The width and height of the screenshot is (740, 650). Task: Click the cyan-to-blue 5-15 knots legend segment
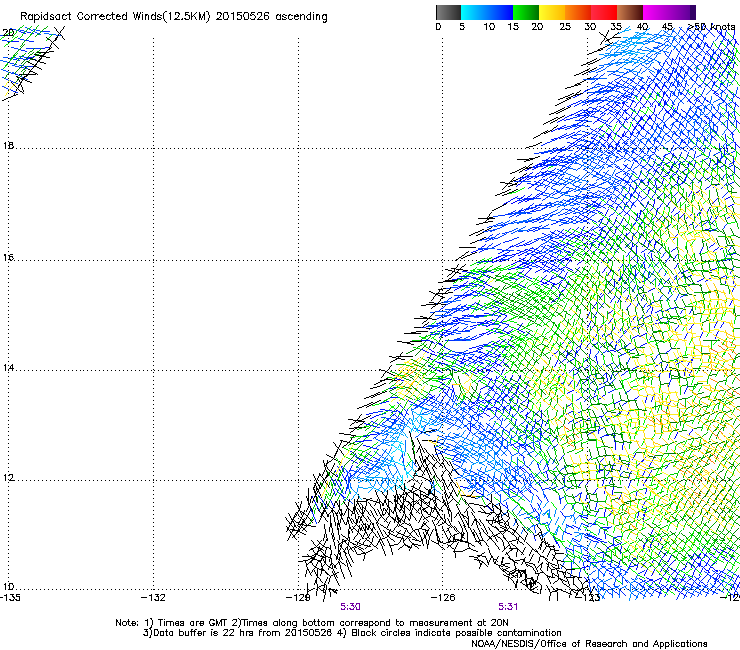(x=487, y=12)
